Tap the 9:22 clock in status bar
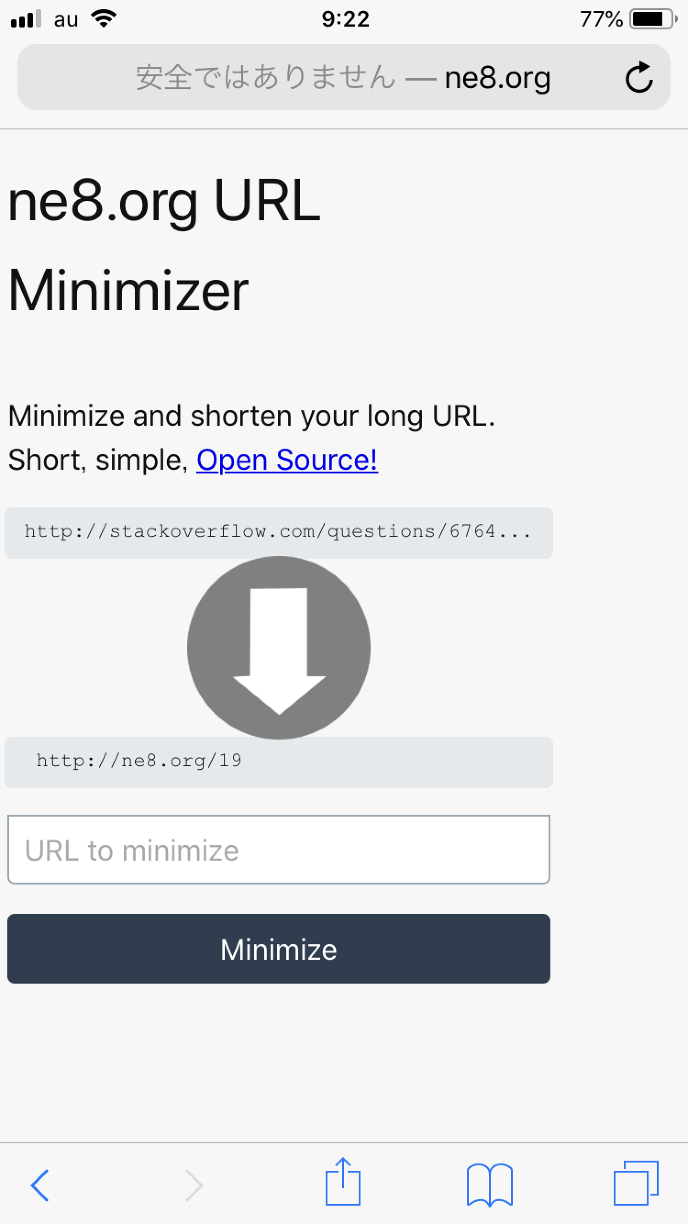The width and height of the screenshot is (688, 1224). coord(346,19)
